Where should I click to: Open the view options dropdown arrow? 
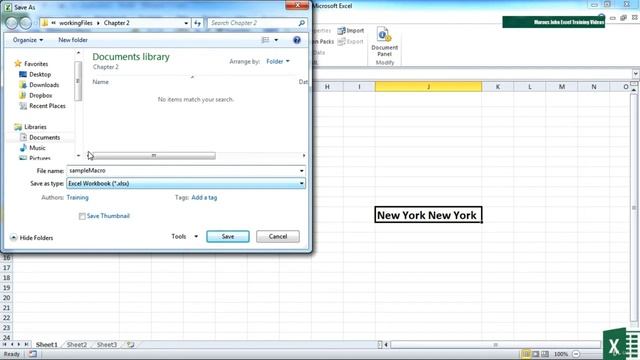pos(276,40)
